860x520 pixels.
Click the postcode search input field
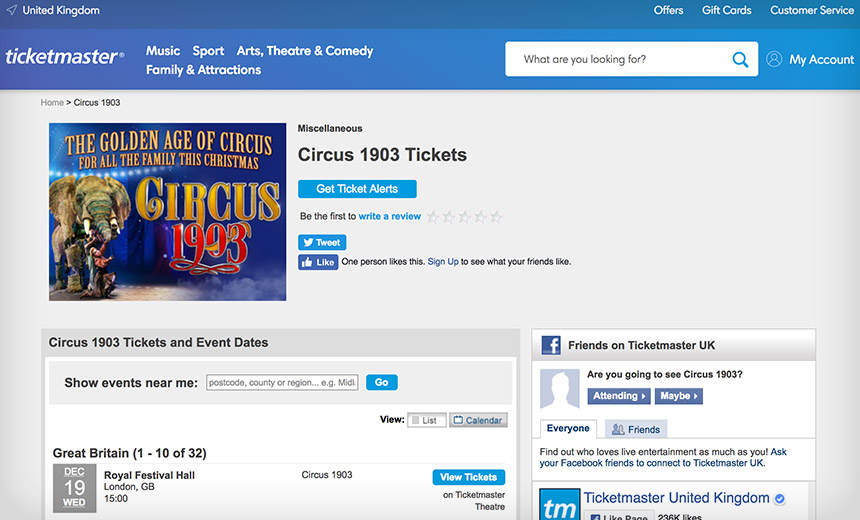coord(282,383)
